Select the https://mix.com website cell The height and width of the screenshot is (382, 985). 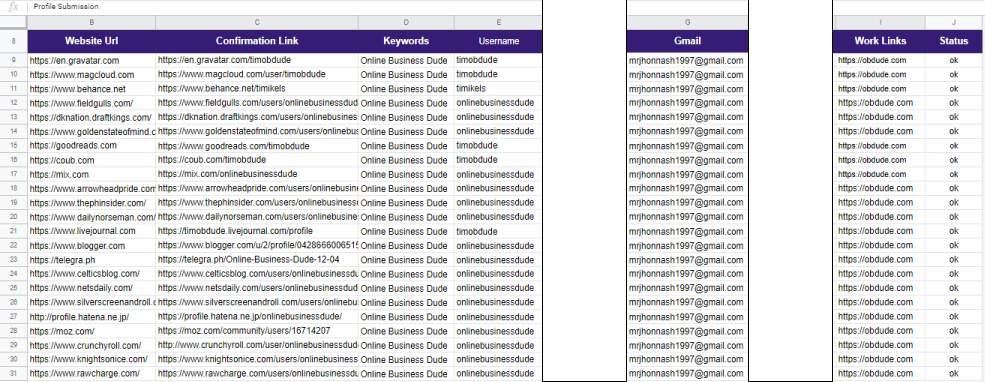(x=92, y=174)
